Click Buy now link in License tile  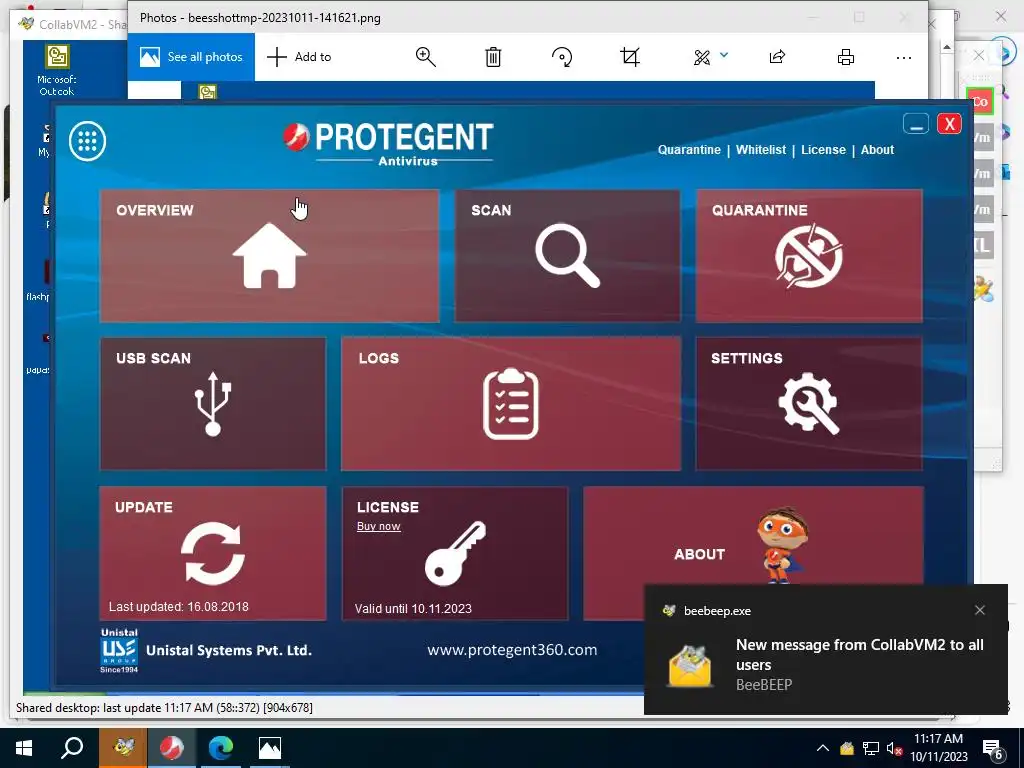point(378,526)
